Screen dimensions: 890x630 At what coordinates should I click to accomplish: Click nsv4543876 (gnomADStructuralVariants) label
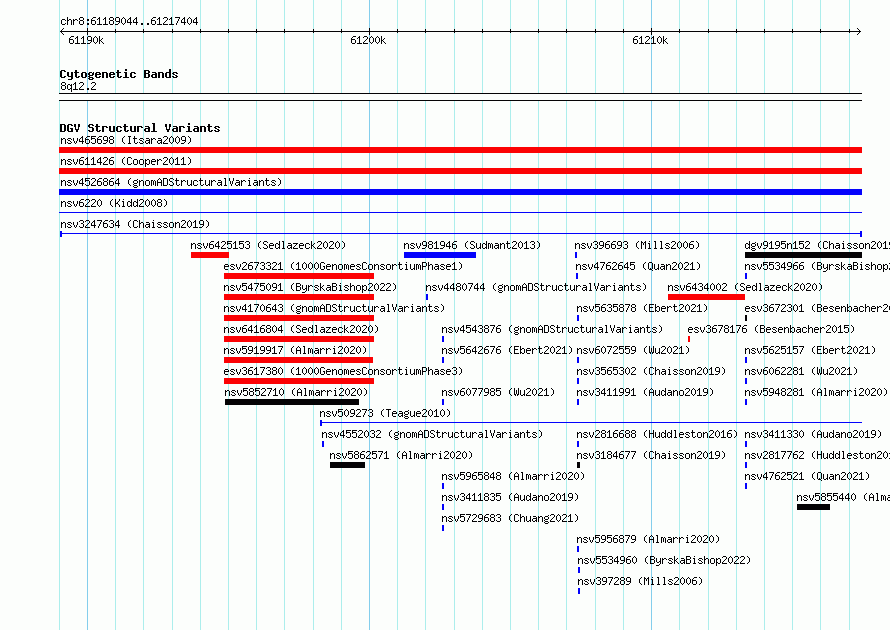552,329
